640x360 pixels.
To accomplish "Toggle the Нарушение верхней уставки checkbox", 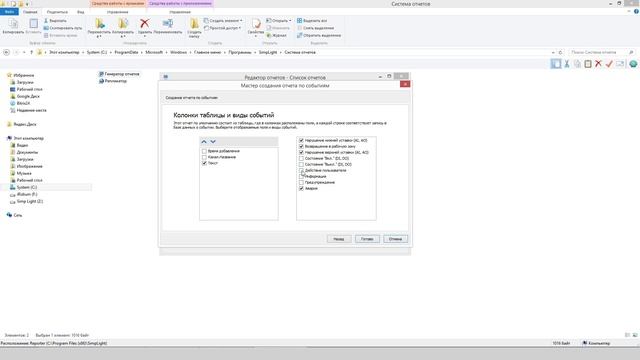I will [301, 152].
